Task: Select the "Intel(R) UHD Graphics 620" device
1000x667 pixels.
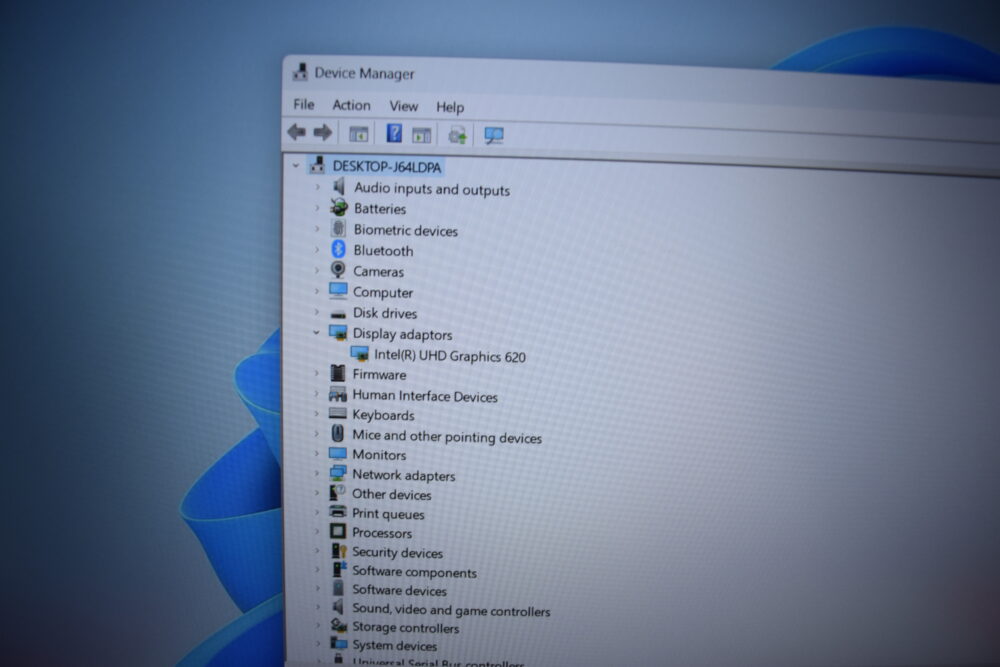Action: tap(450, 356)
